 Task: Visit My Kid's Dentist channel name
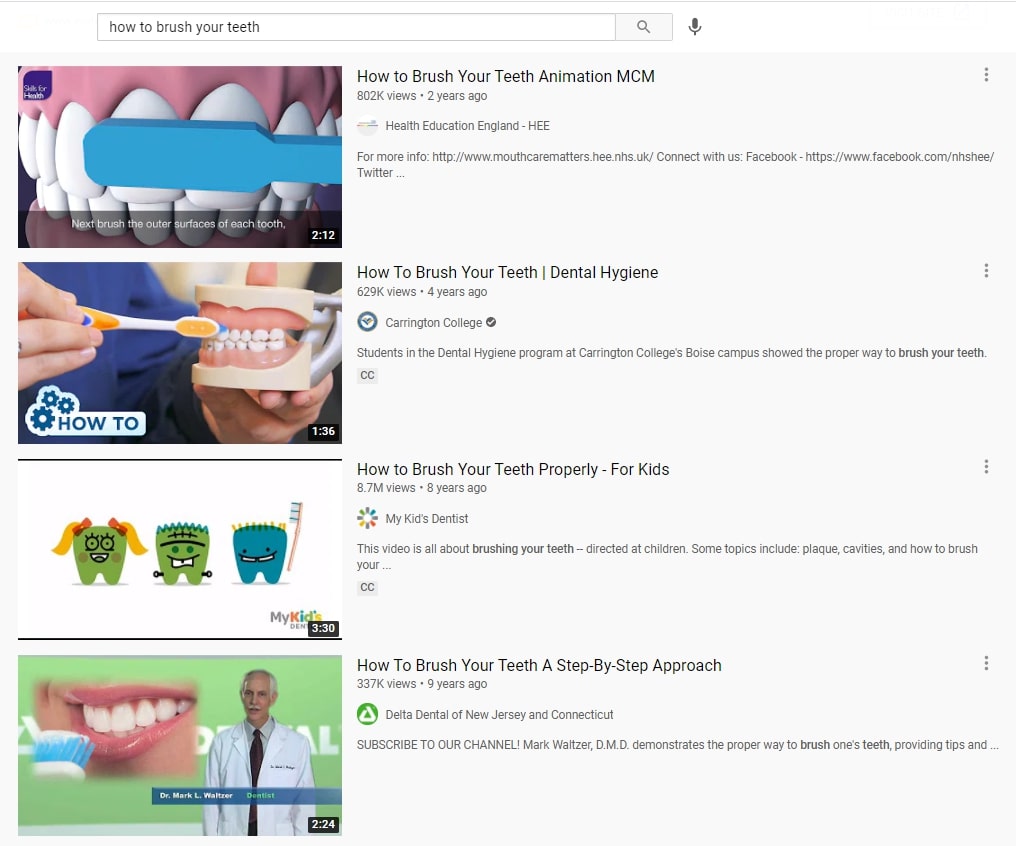426,519
